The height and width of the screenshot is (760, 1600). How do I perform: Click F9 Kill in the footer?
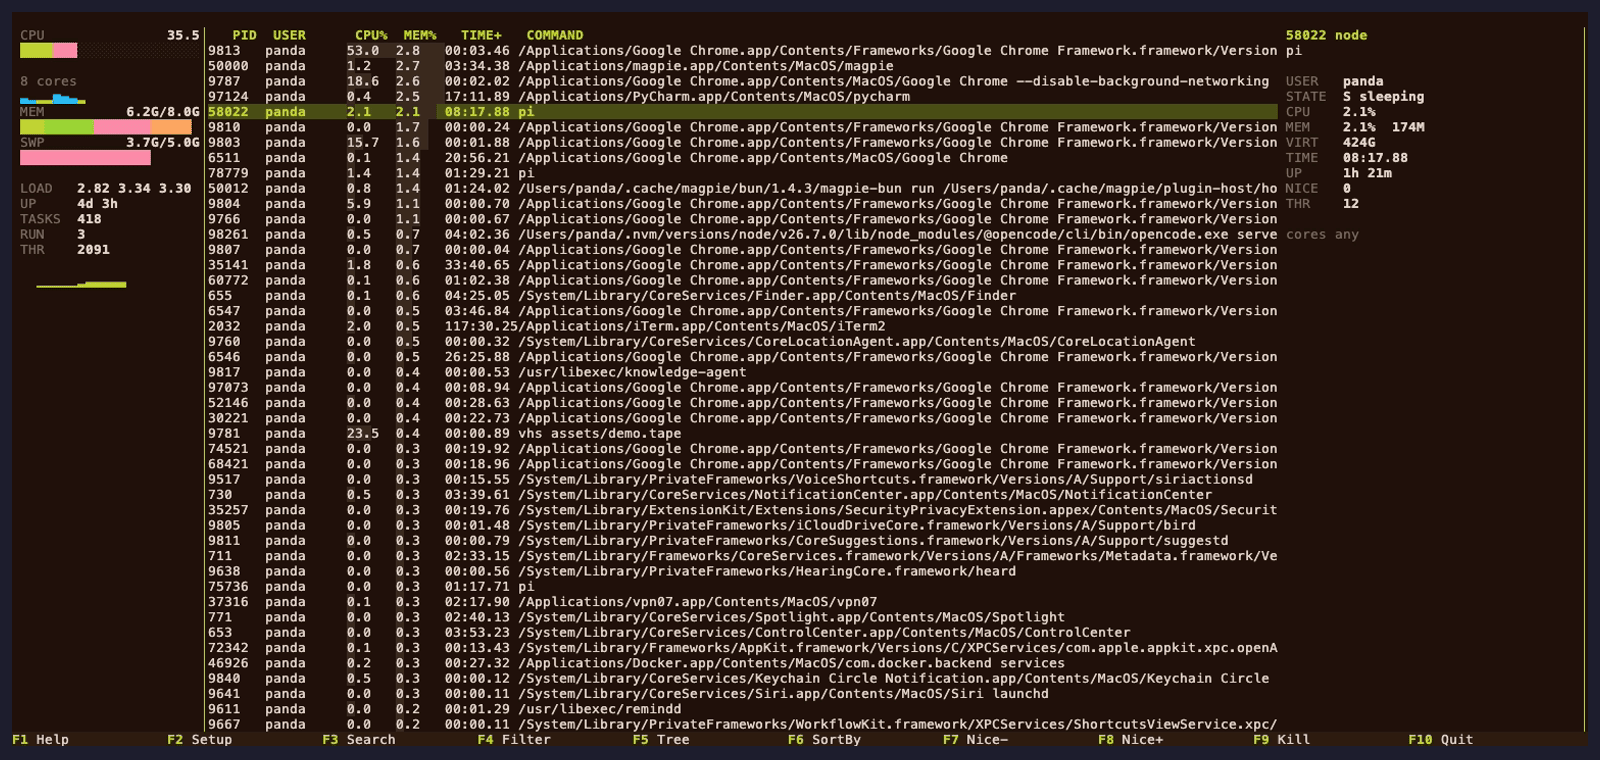point(1281,740)
